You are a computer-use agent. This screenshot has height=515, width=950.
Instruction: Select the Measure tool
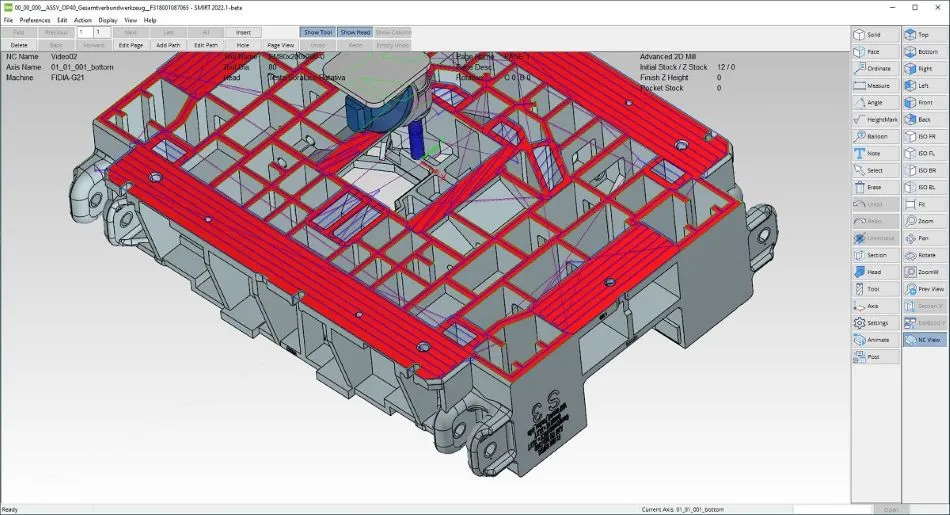[875, 86]
